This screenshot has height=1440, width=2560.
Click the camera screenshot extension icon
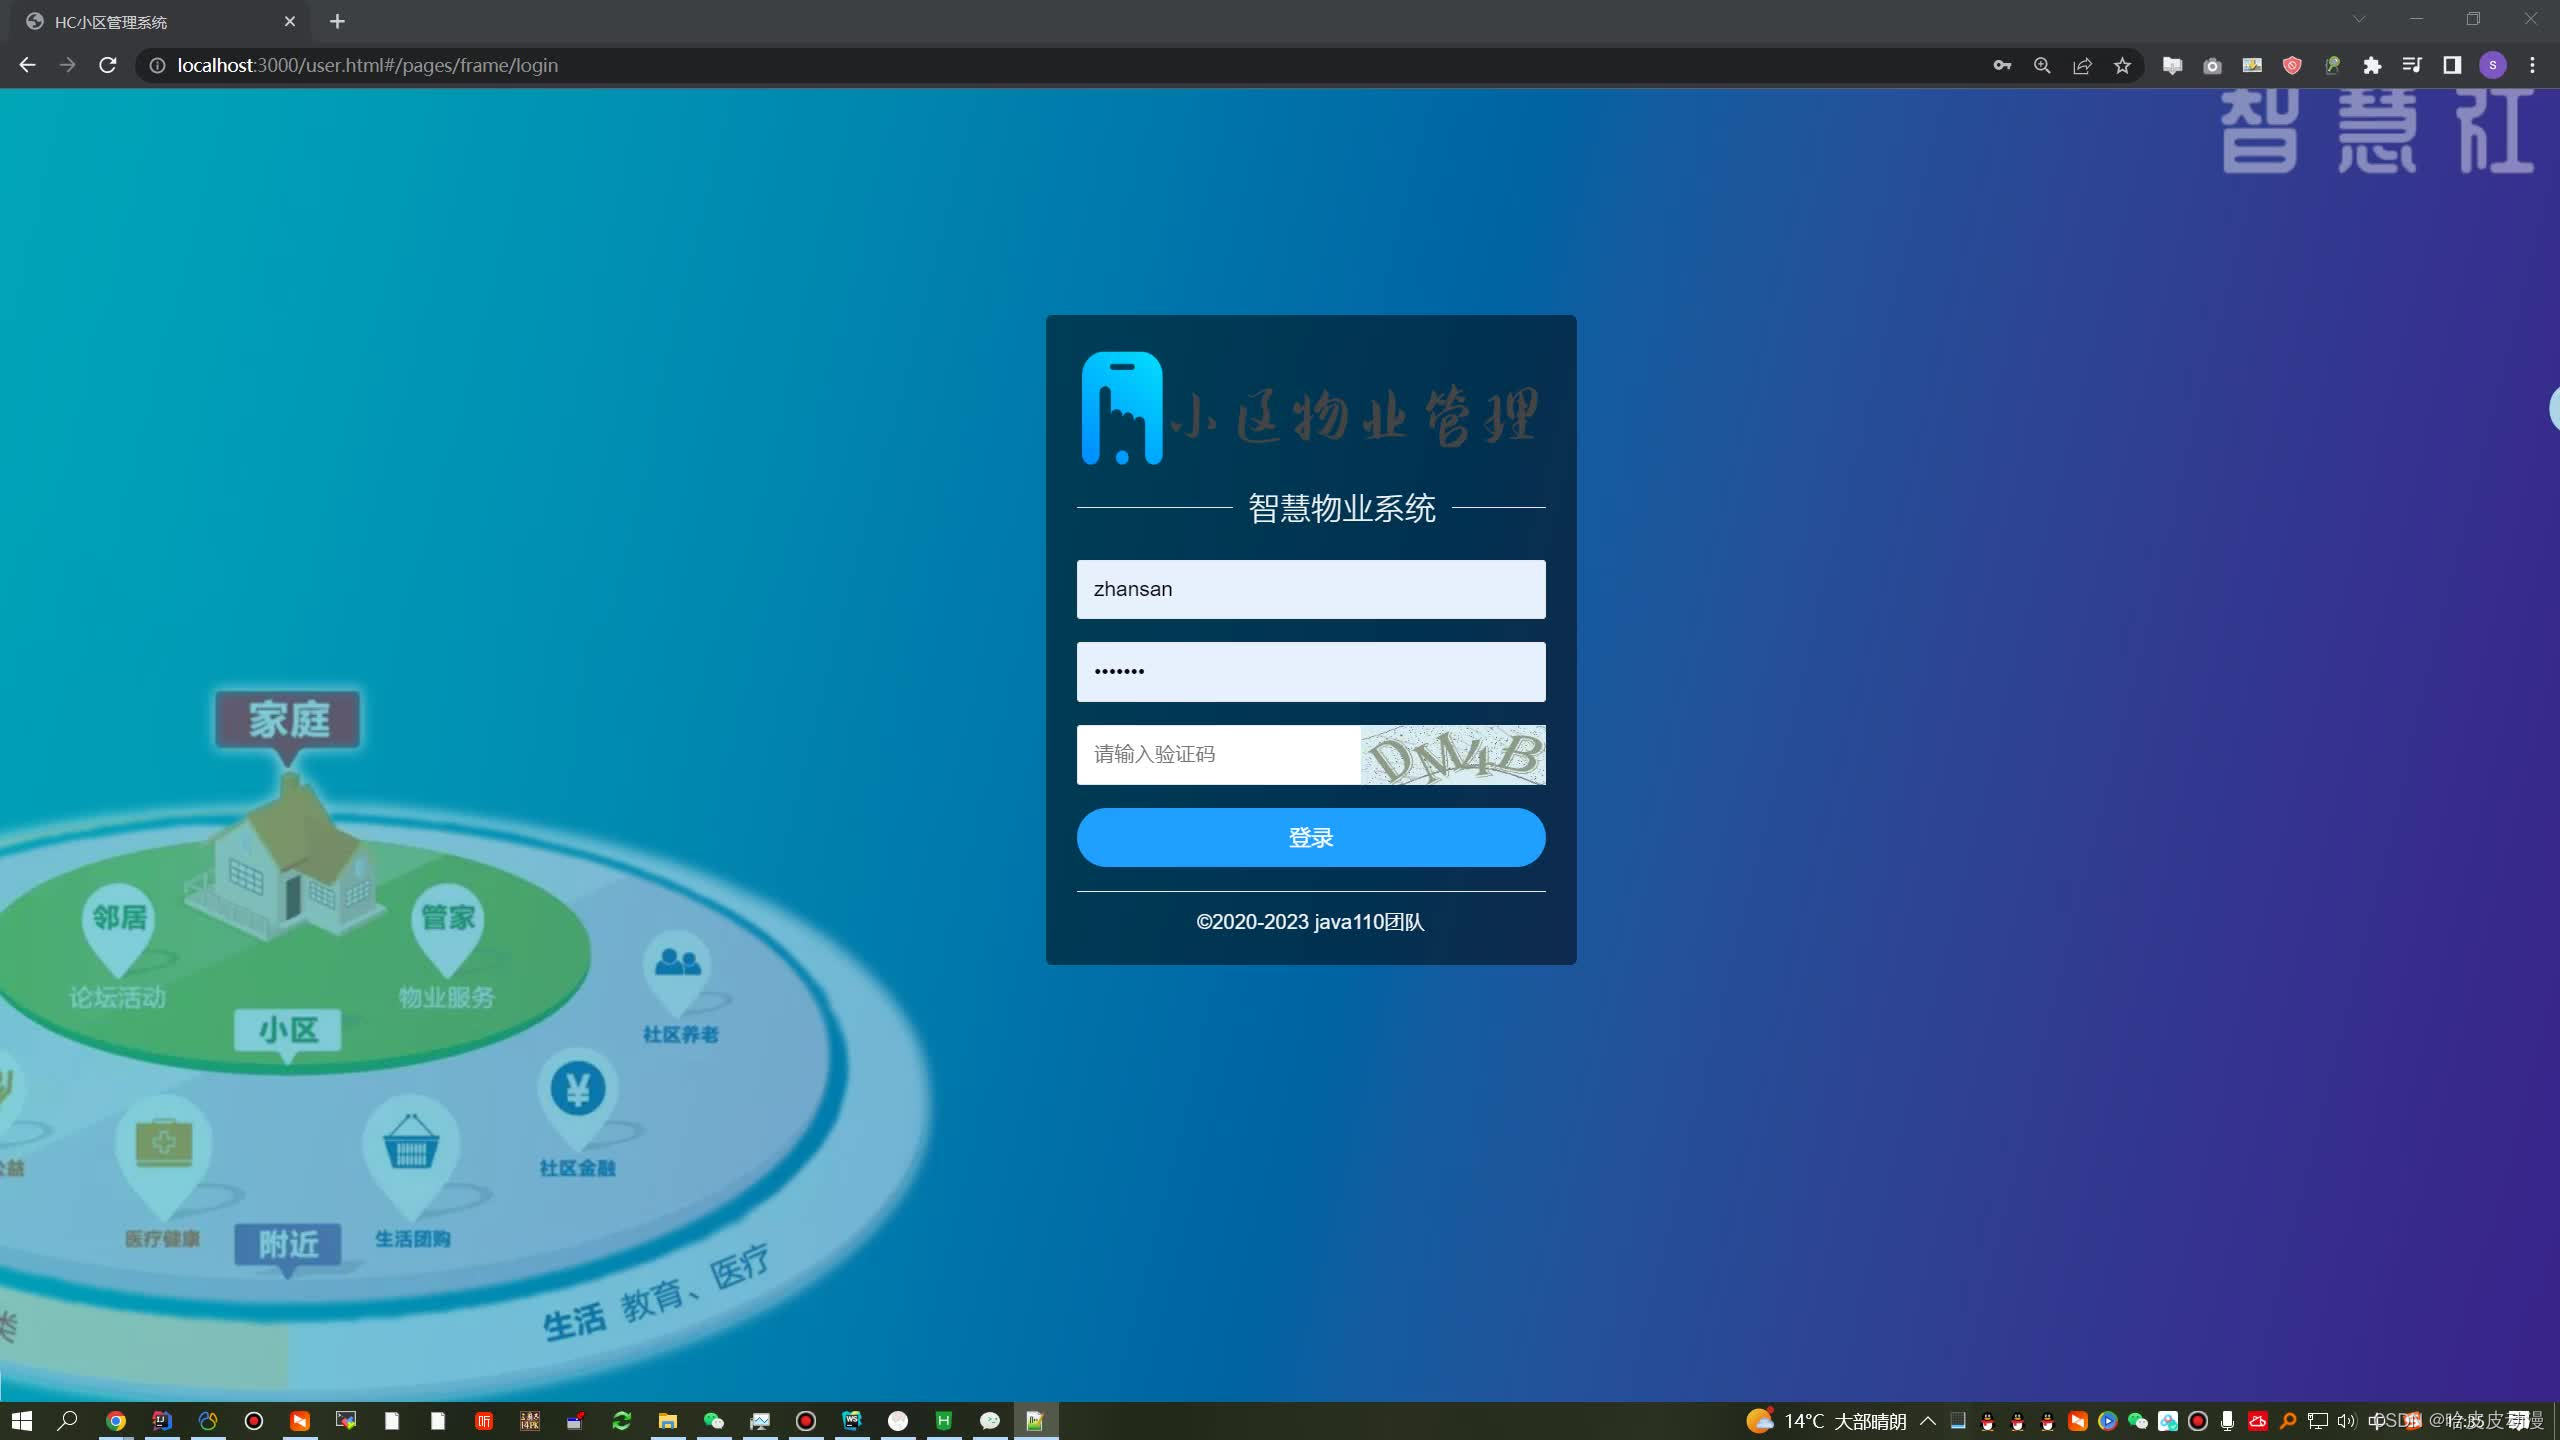(2212, 66)
